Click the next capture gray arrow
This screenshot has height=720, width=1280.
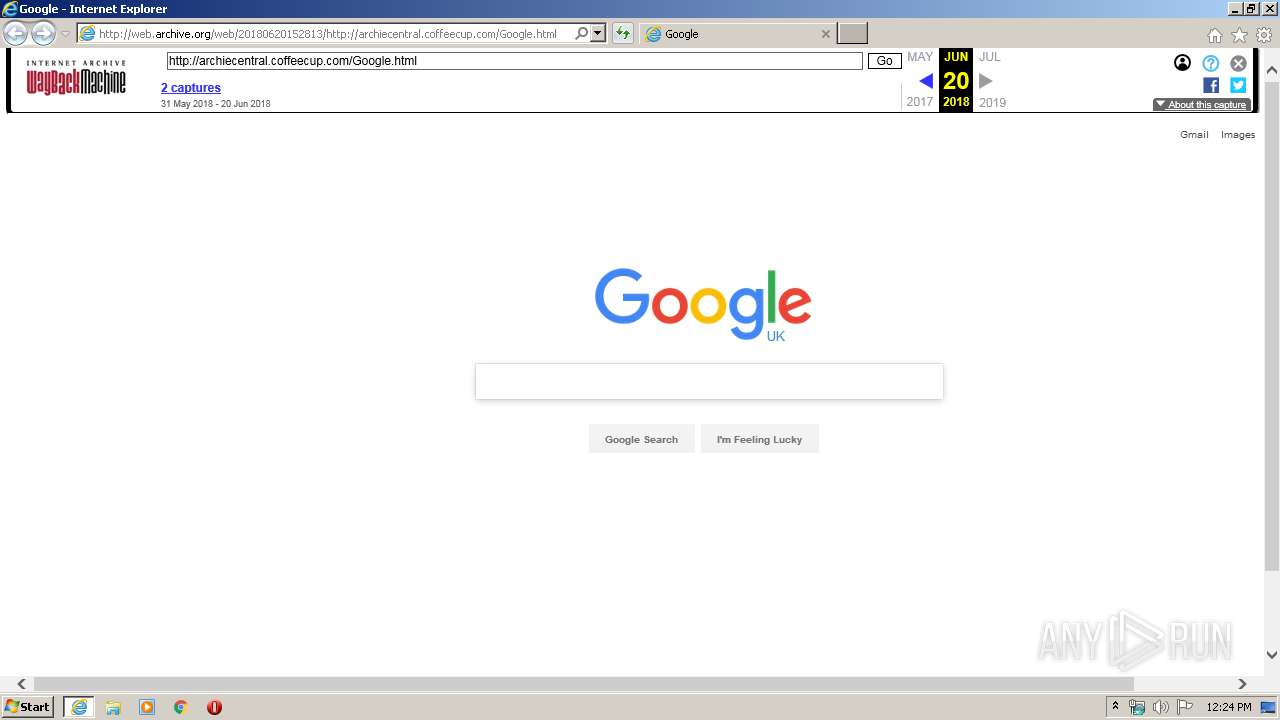[986, 81]
